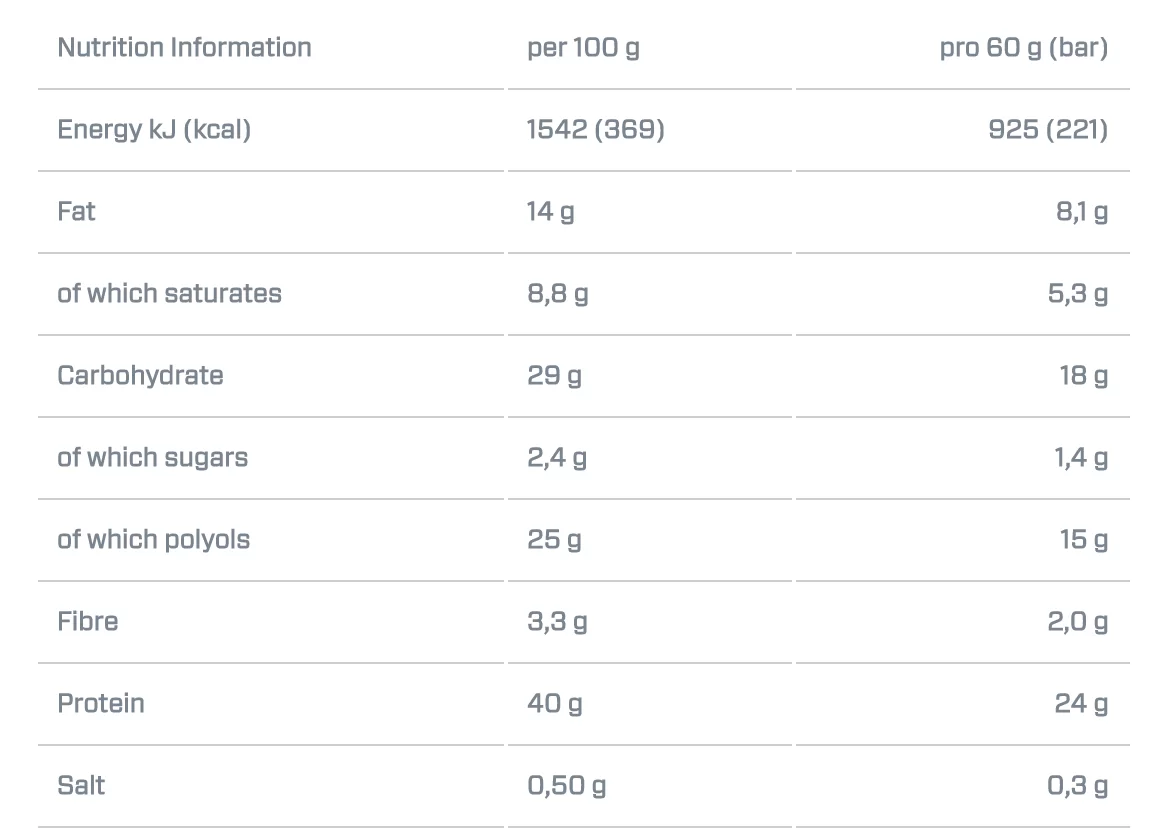Image resolution: width=1170 pixels, height=828 pixels.
Task: Click the Salt row label
Action: point(81,785)
